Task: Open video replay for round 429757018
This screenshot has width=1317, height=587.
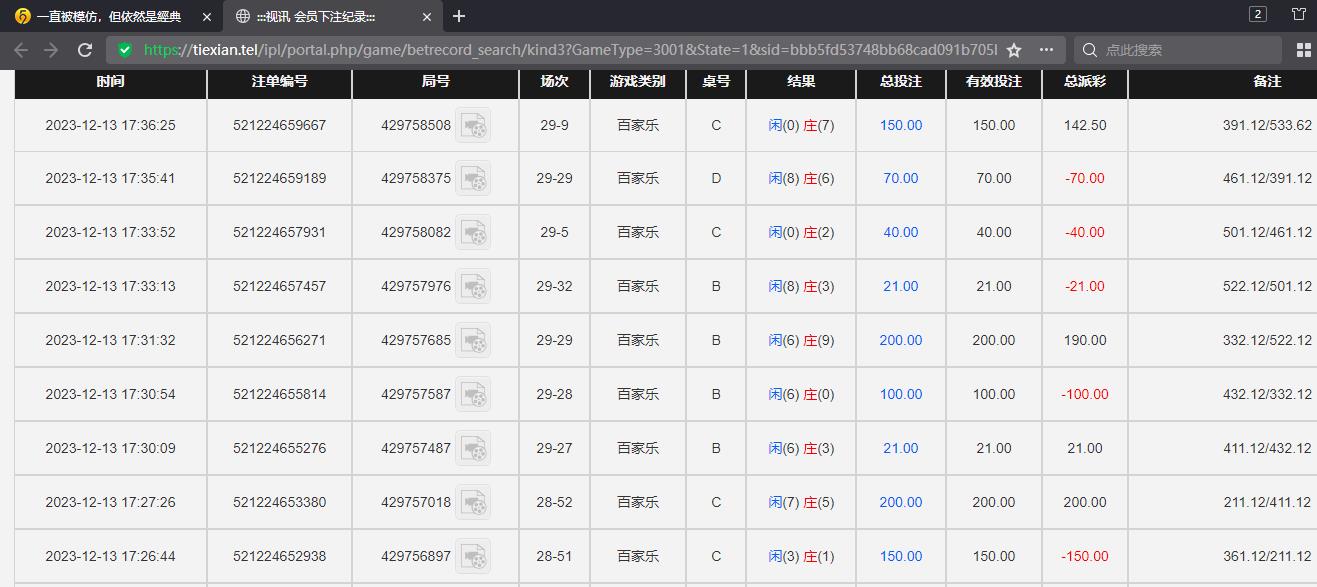Action: point(473,503)
